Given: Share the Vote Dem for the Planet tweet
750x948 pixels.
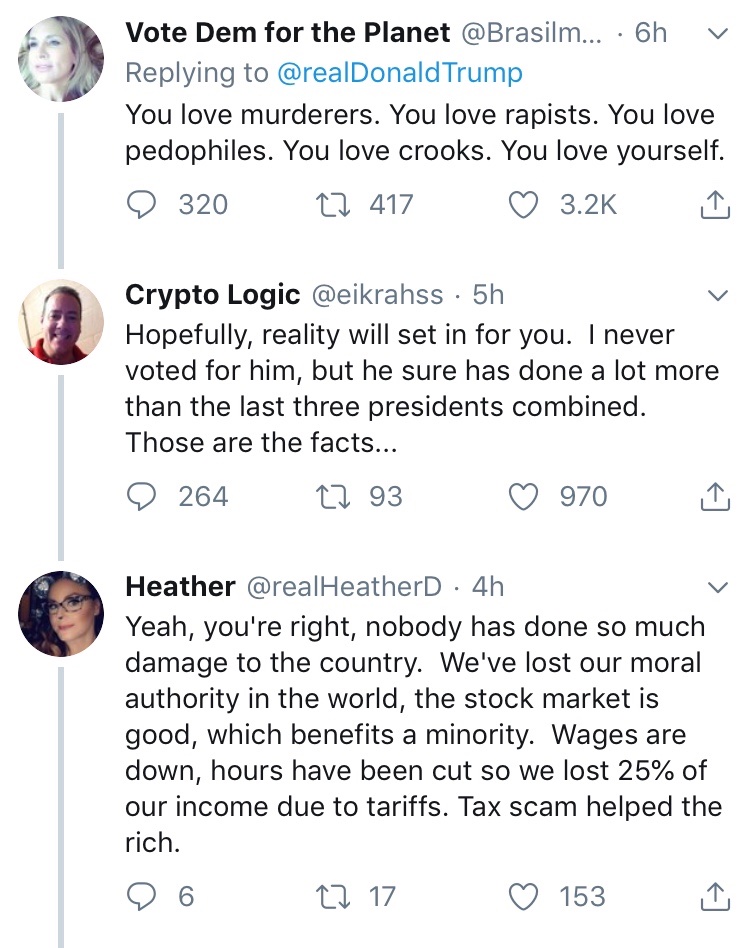Looking at the screenshot, I should [712, 205].
